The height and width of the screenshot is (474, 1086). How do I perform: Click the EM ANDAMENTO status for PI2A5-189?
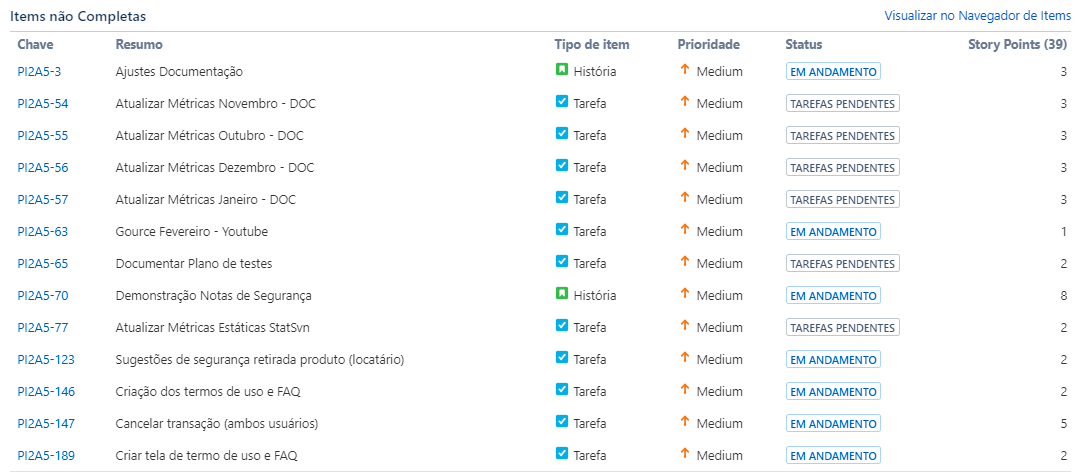pos(833,456)
